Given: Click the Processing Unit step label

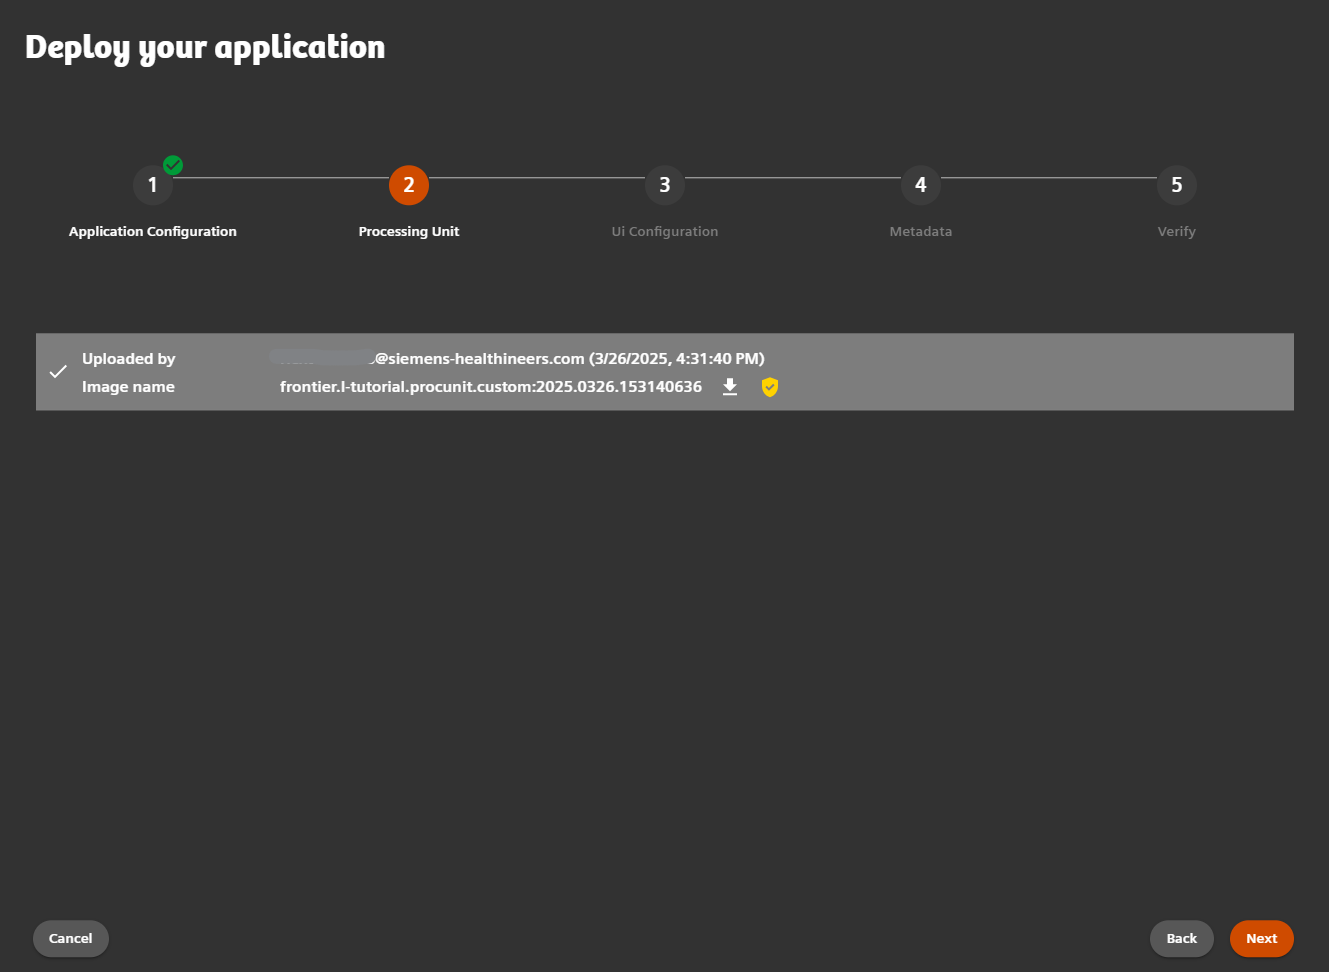Looking at the screenshot, I should click(409, 231).
